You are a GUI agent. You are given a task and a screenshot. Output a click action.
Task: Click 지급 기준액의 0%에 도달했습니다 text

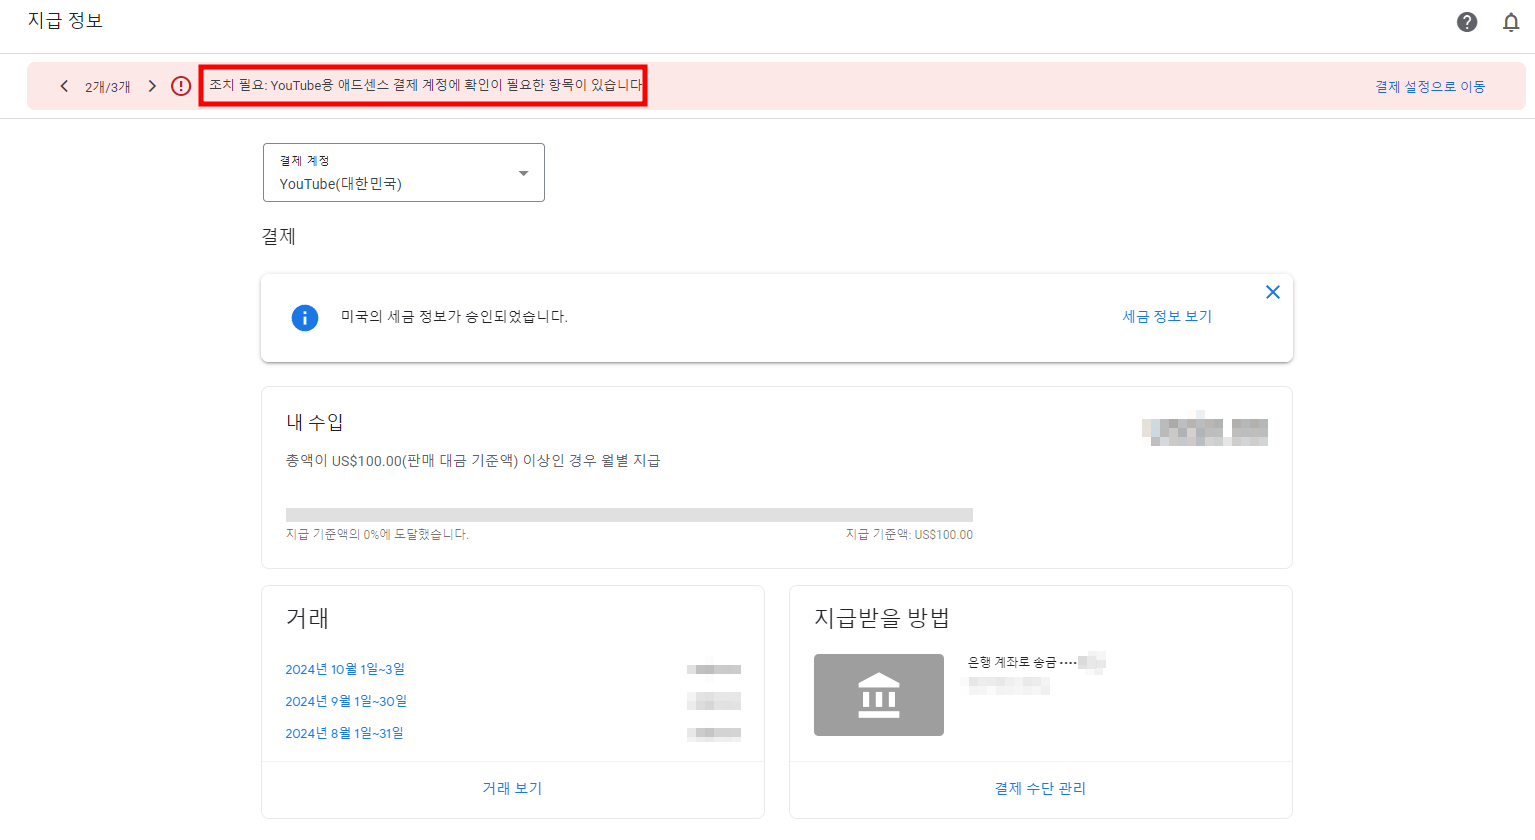(x=377, y=534)
